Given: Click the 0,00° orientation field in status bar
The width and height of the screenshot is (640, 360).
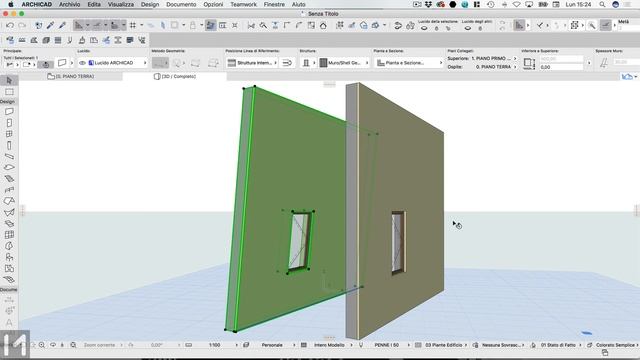Looking at the screenshot, I should click(157, 345).
